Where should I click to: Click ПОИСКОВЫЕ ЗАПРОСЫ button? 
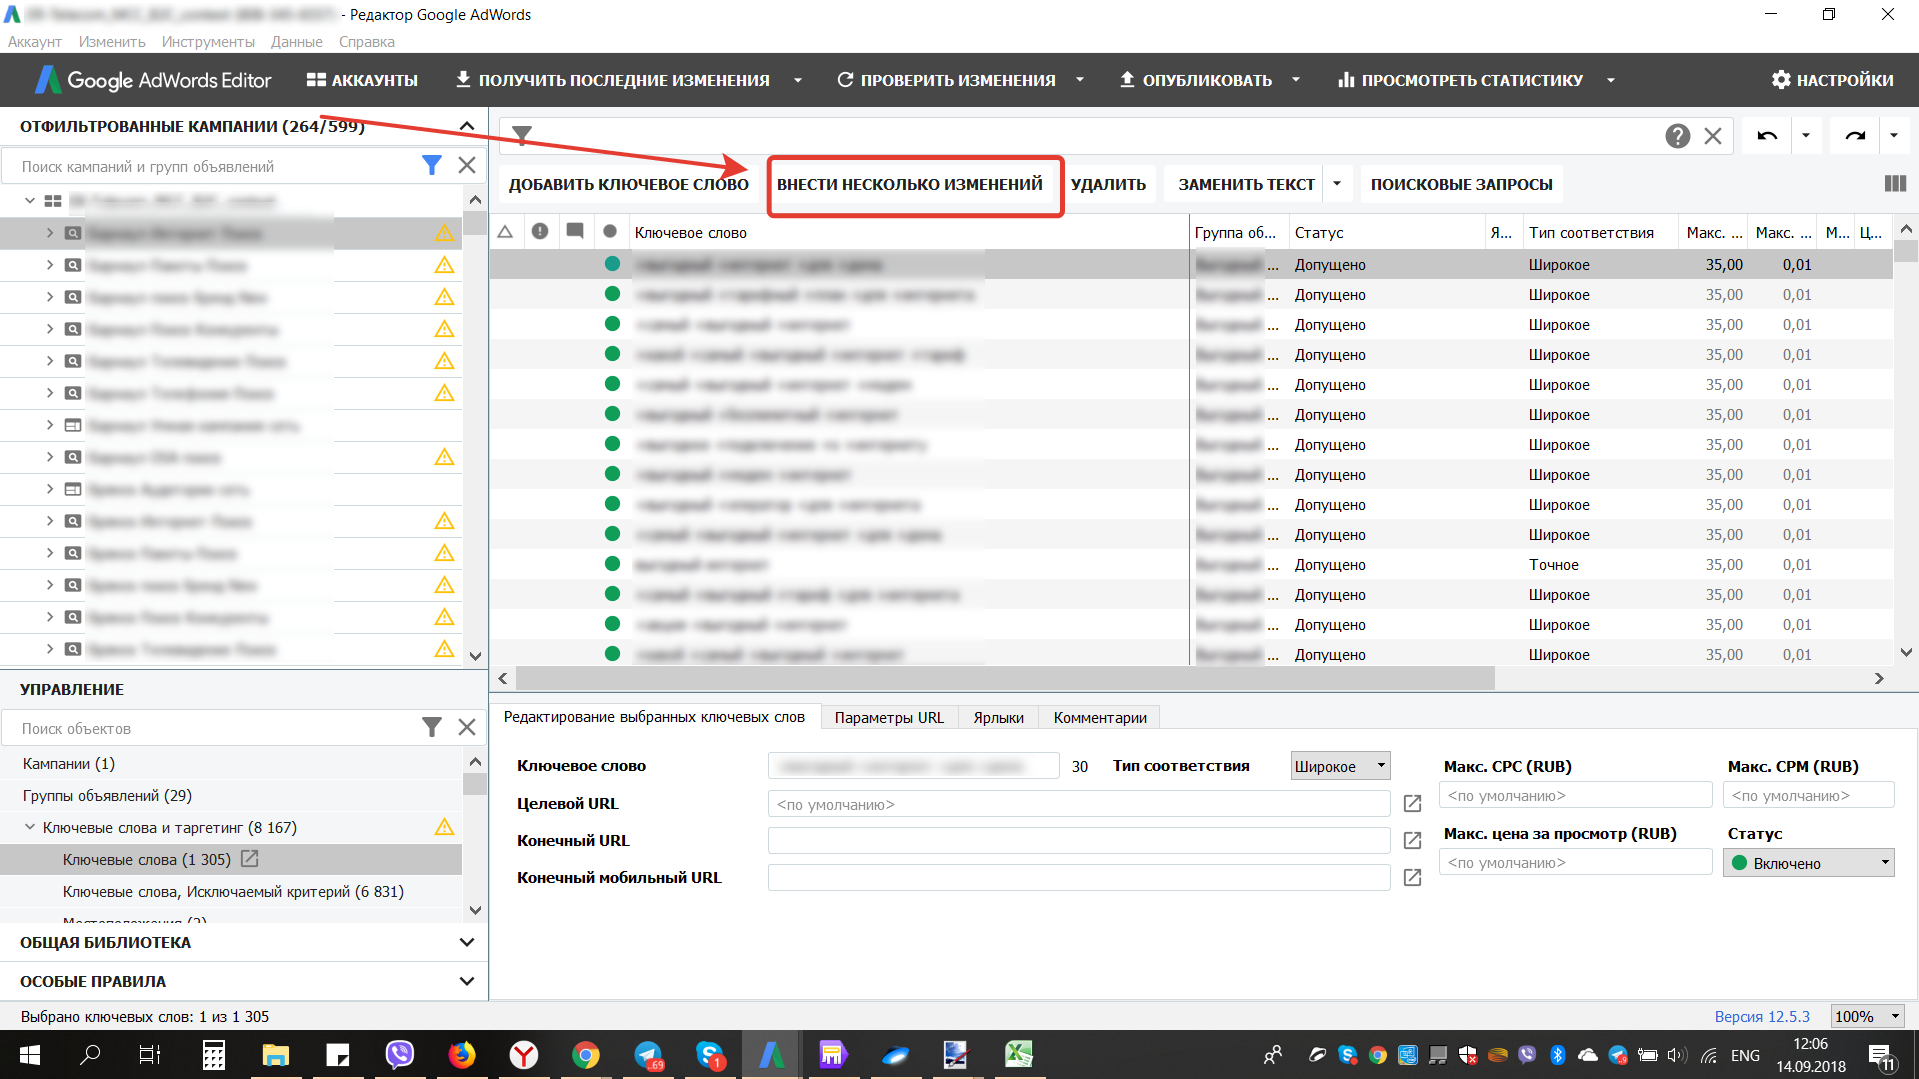pos(1461,184)
